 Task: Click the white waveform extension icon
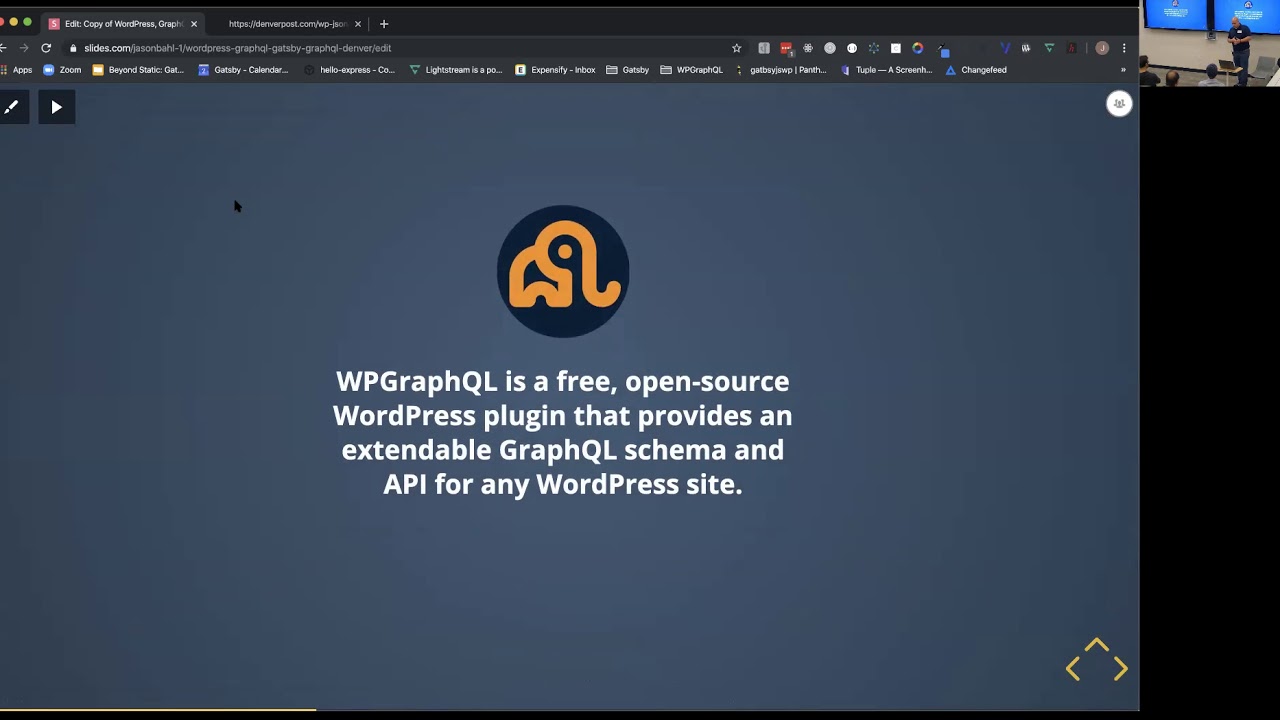1026,48
